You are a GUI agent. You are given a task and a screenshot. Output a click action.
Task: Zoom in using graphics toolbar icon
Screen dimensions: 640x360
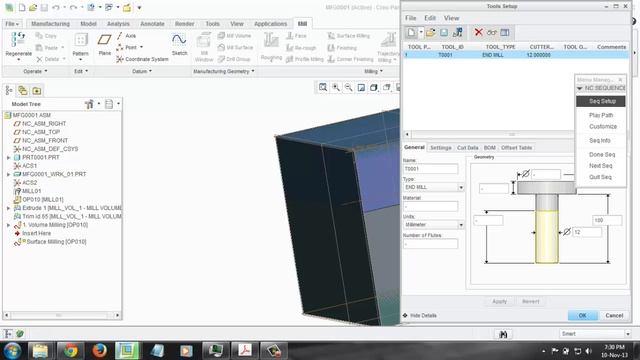click(x=336, y=87)
